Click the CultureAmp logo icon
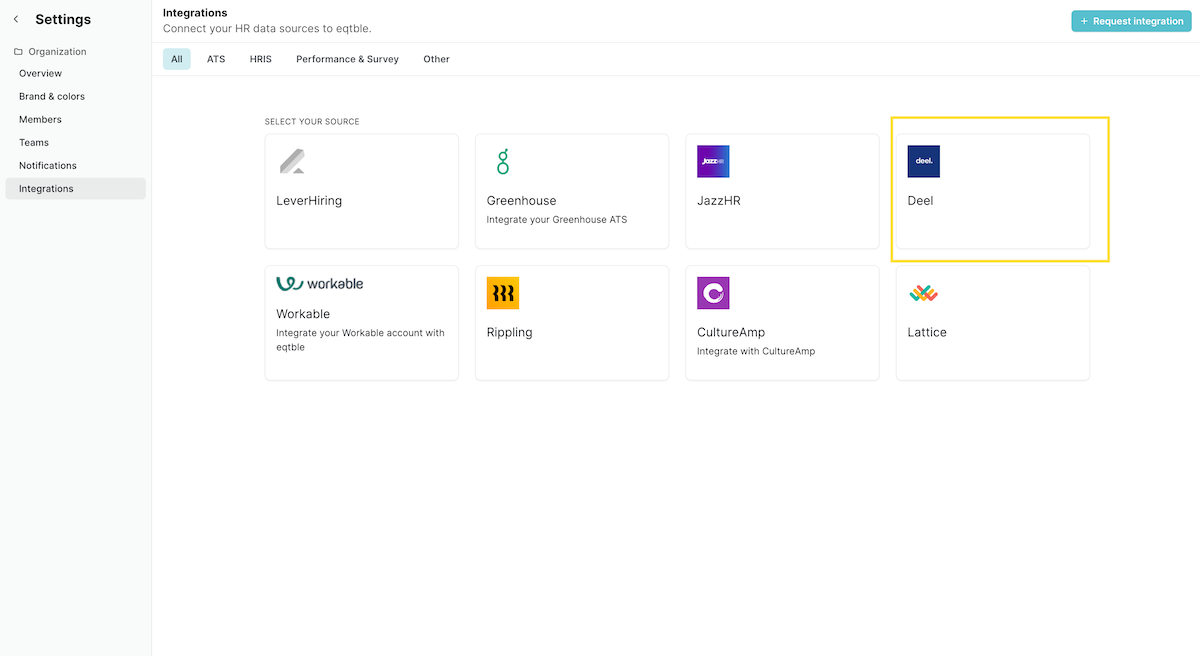This screenshot has width=1200, height=656. pos(713,293)
